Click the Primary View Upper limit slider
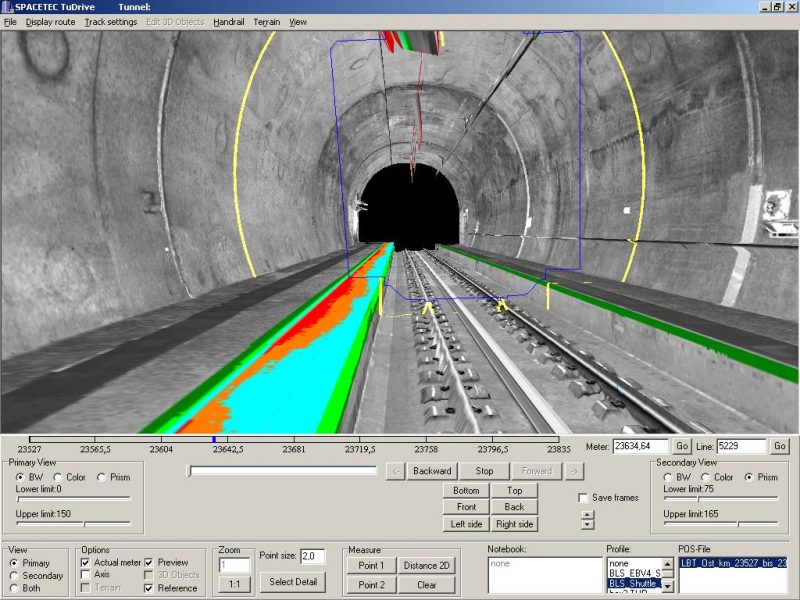Image resolution: width=800 pixels, height=600 pixels. [72, 523]
